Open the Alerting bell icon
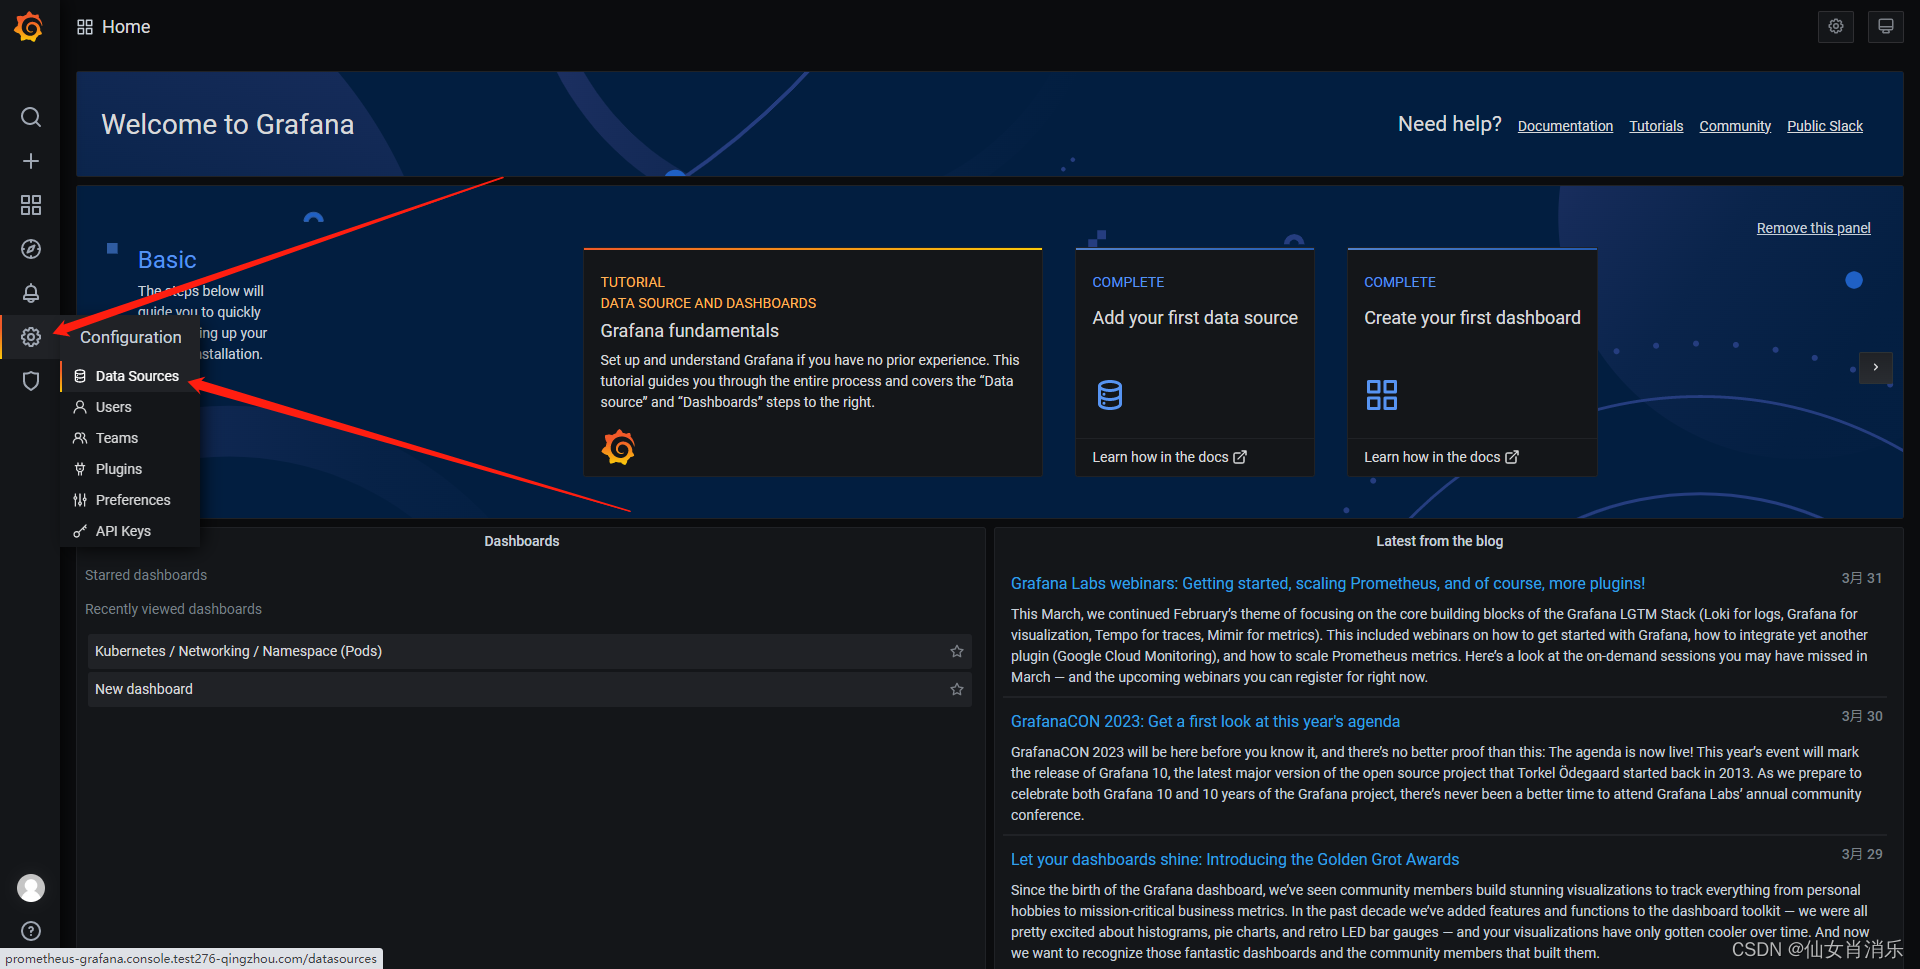The width and height of the screenshot is (1920, 969). (x=31, y=293)
